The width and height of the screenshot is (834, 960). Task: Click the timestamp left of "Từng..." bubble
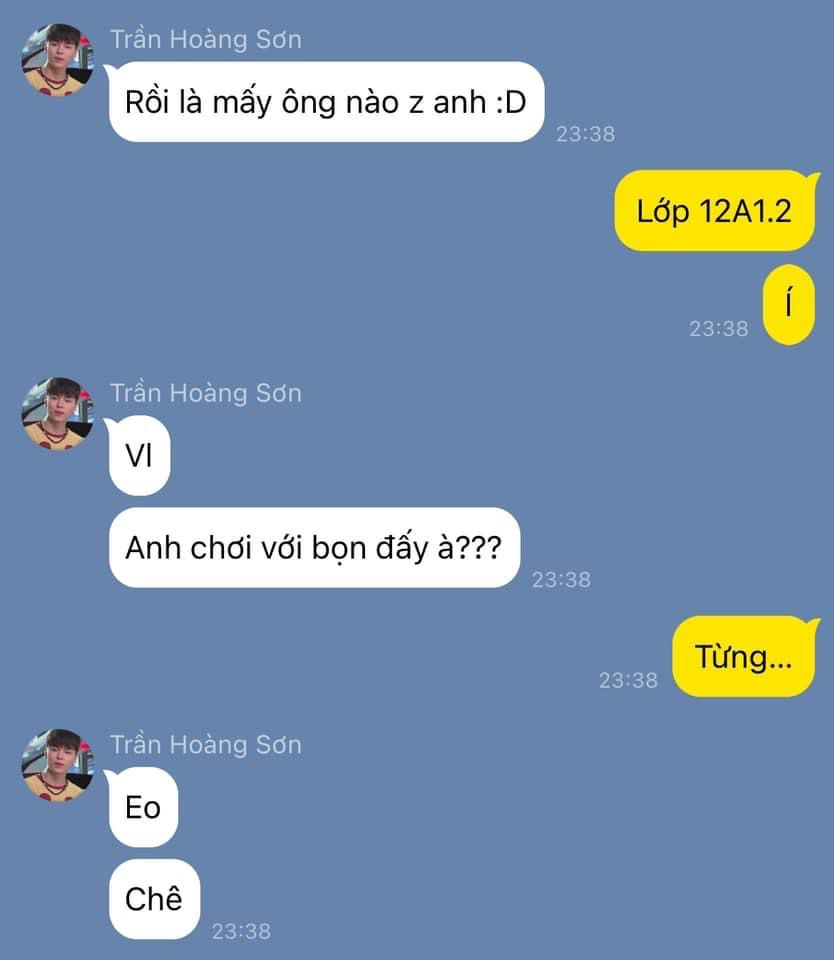click(x=628, y=680)
